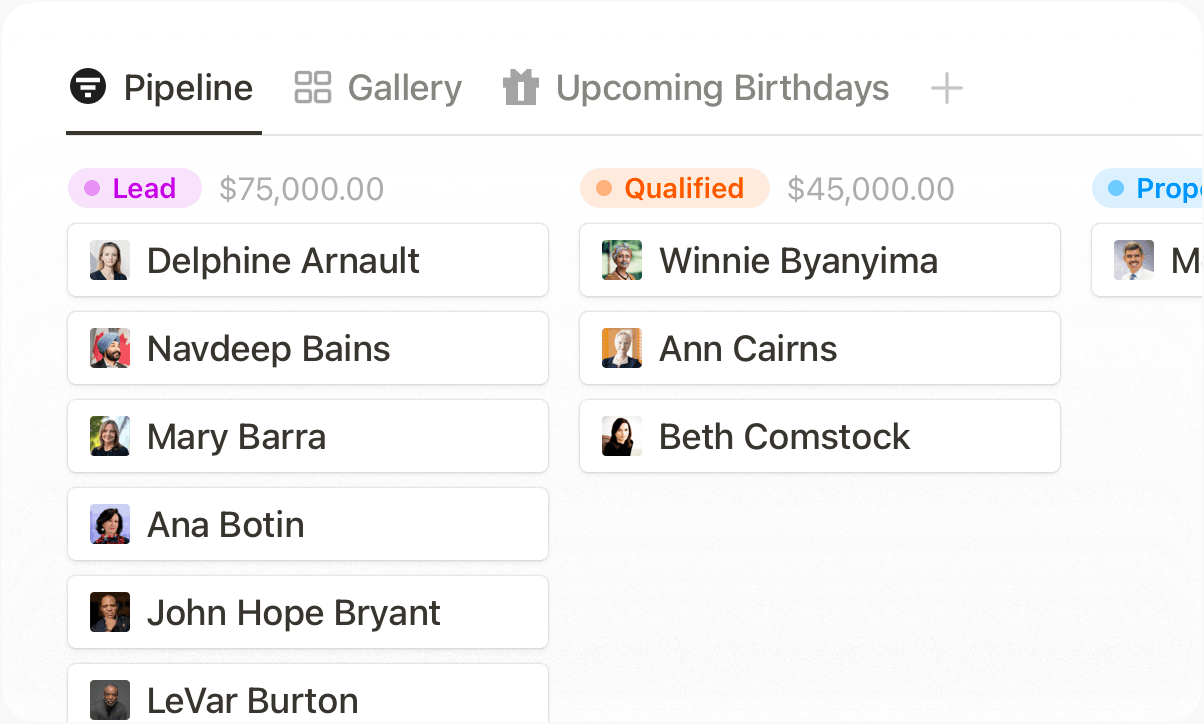Open the Upcoming Birthdays tab
Screen dimensions: 1204x724
tap(722, 88)
